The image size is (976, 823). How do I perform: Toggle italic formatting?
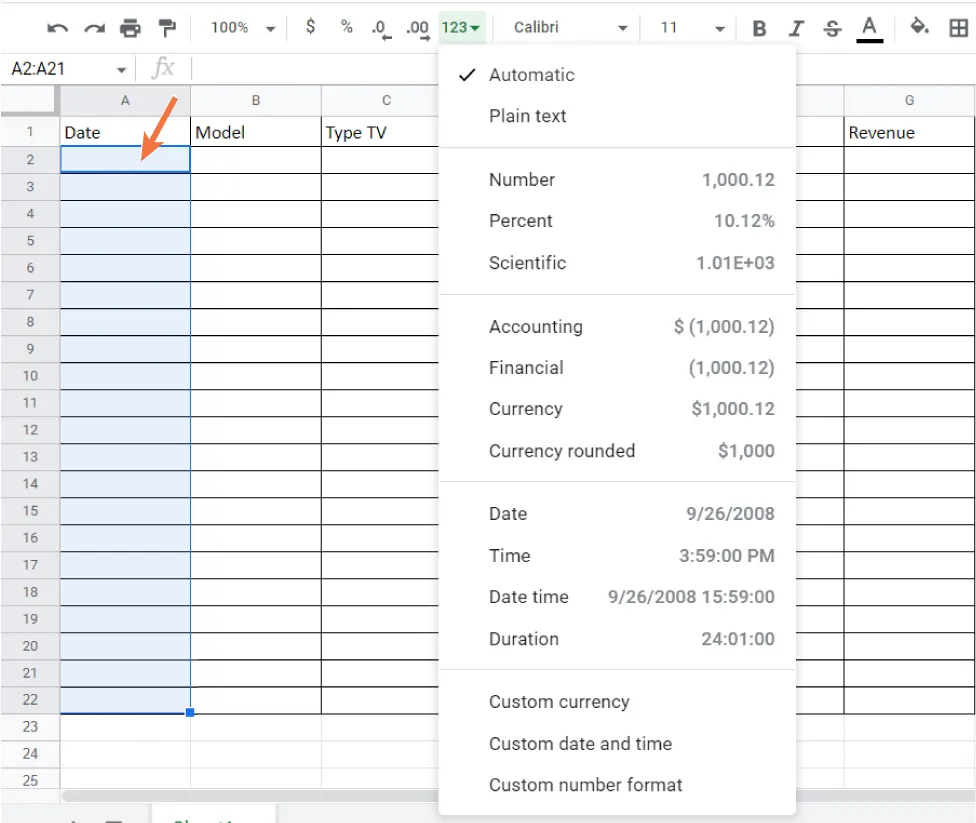tap(795, 28)
